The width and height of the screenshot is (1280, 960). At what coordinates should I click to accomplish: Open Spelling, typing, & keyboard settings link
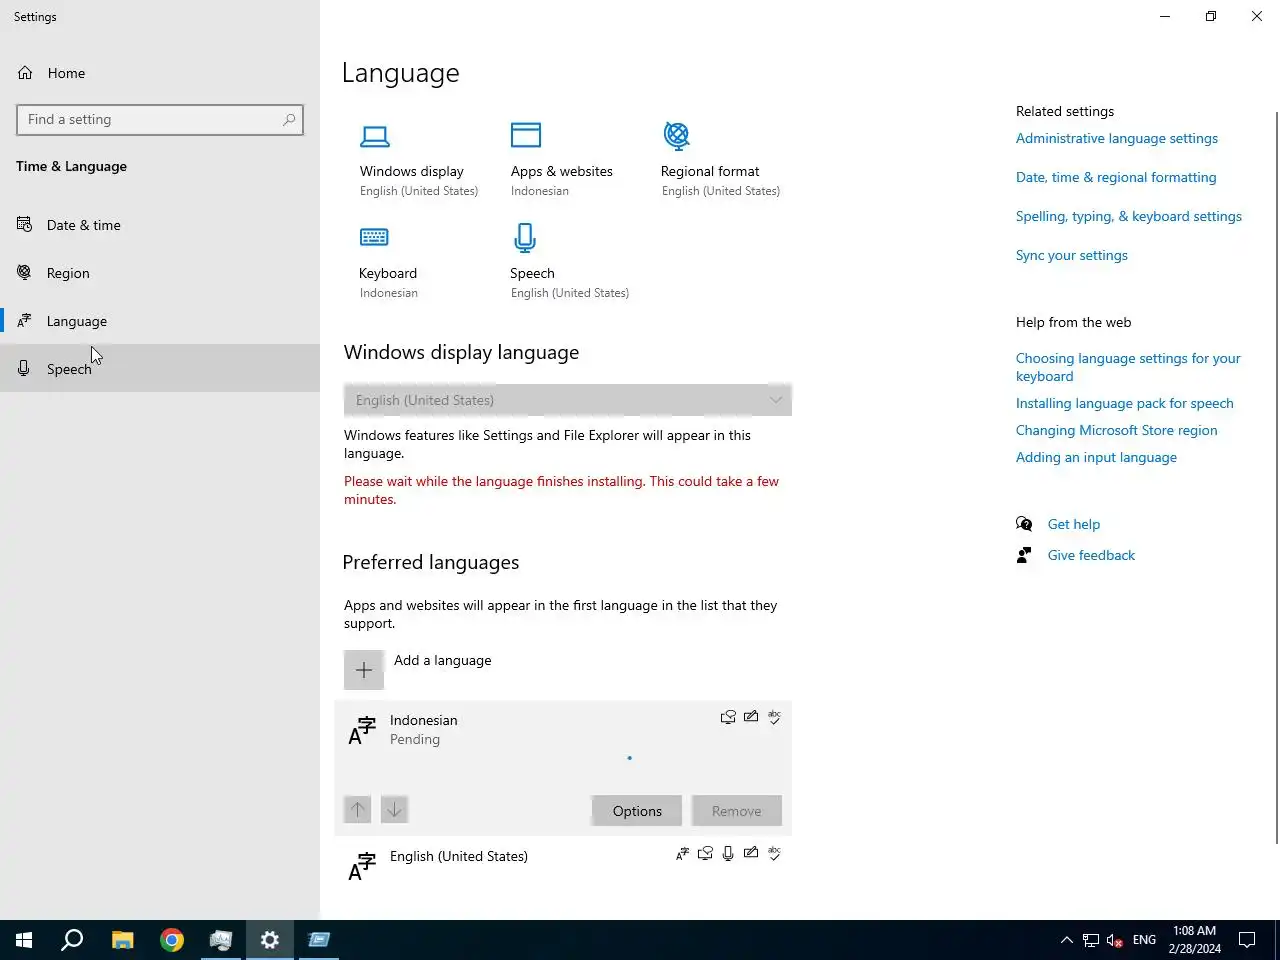[1129, 216]
